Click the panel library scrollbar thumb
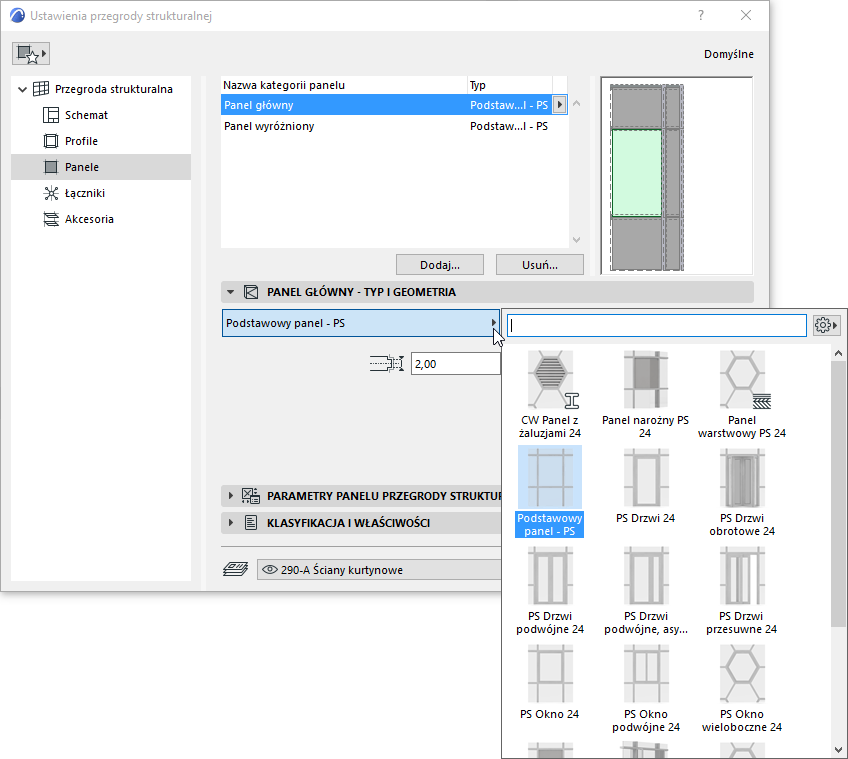 point(838,493)
